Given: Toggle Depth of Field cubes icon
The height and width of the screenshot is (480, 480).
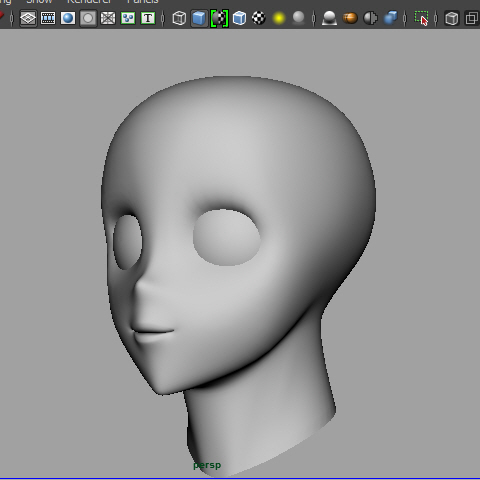Looking at the screenshot, I should tap(390, 18).
